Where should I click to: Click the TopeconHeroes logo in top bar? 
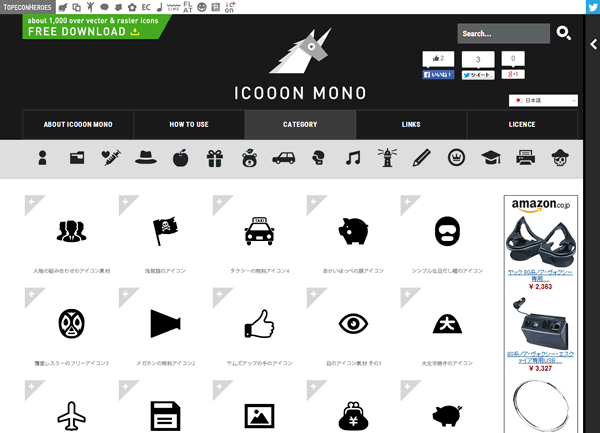[x=27, y=7]
